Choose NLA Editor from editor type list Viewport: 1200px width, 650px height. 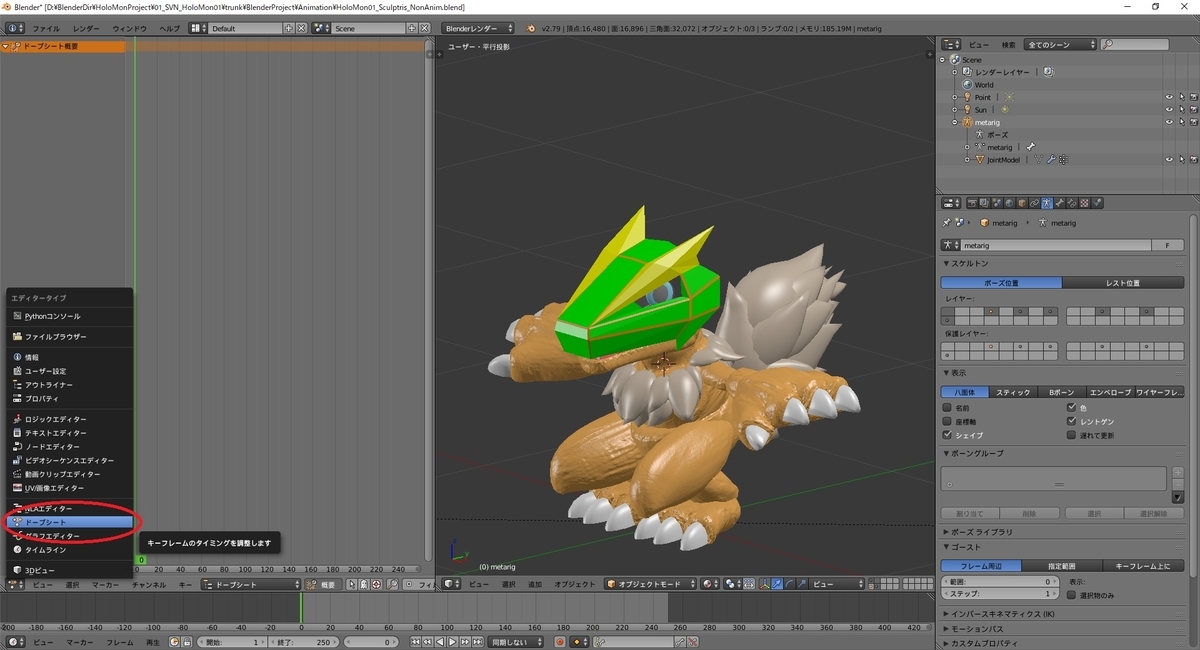(x=70, y=508)
